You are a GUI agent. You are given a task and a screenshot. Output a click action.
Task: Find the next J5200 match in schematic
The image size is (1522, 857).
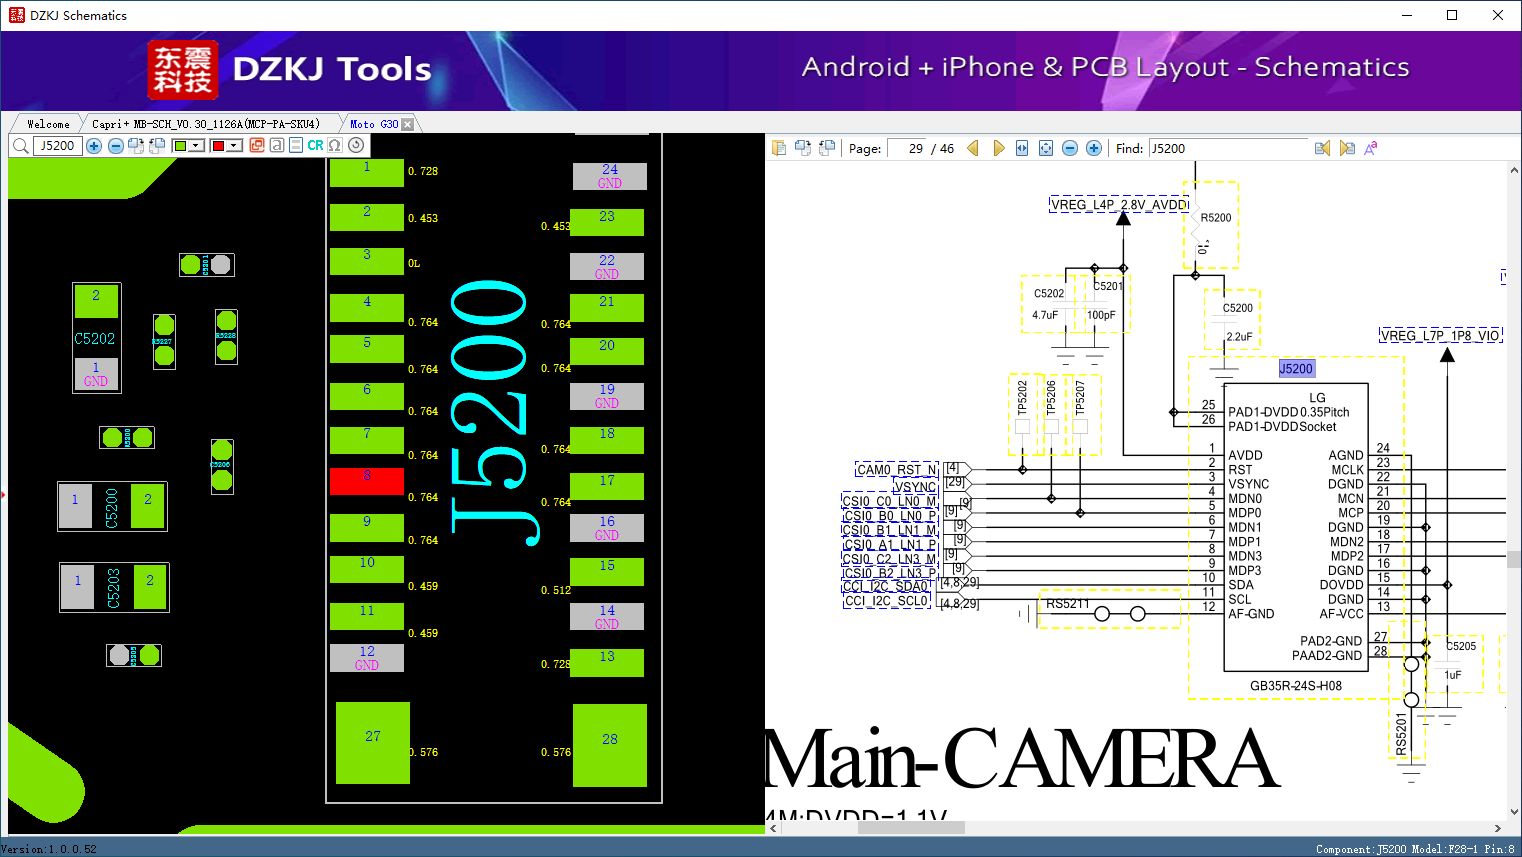tap(1347, 148)
